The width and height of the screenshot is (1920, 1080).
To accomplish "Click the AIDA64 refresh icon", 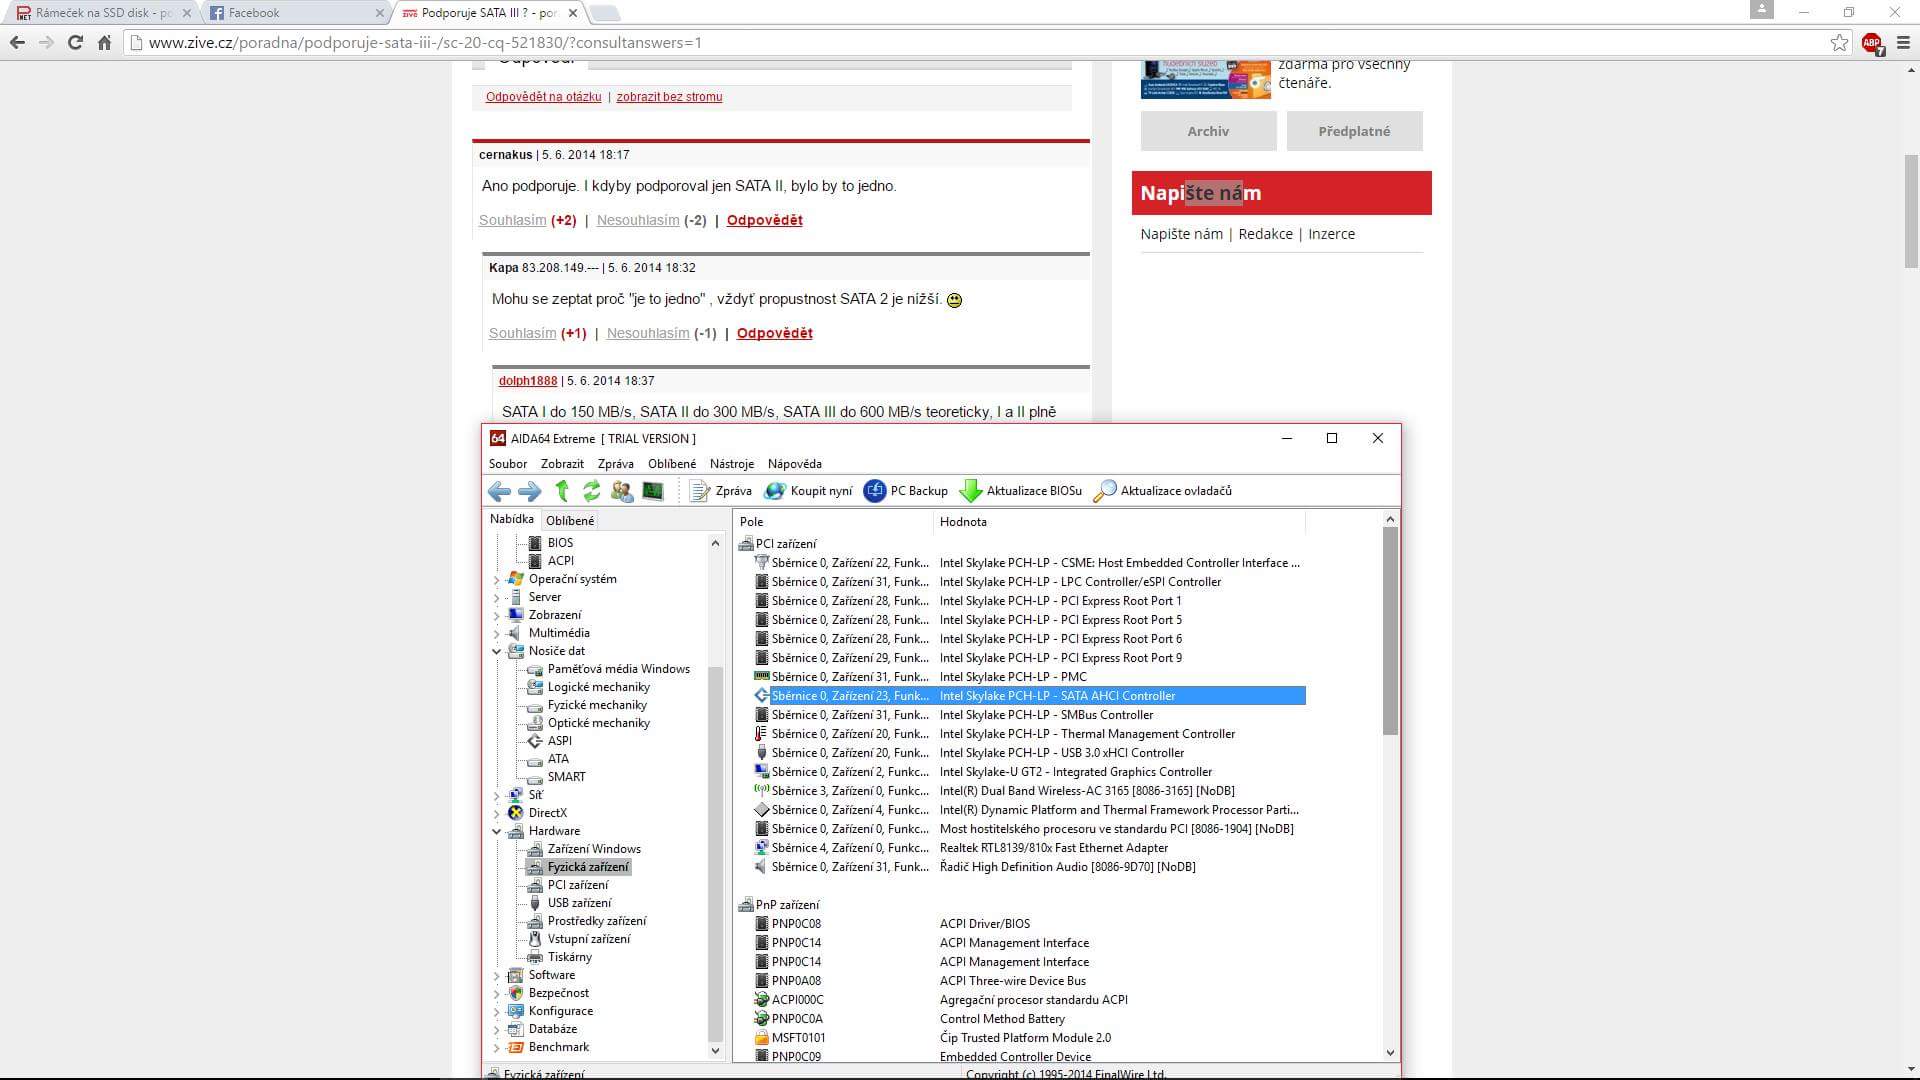I will (x=592, y=491).
